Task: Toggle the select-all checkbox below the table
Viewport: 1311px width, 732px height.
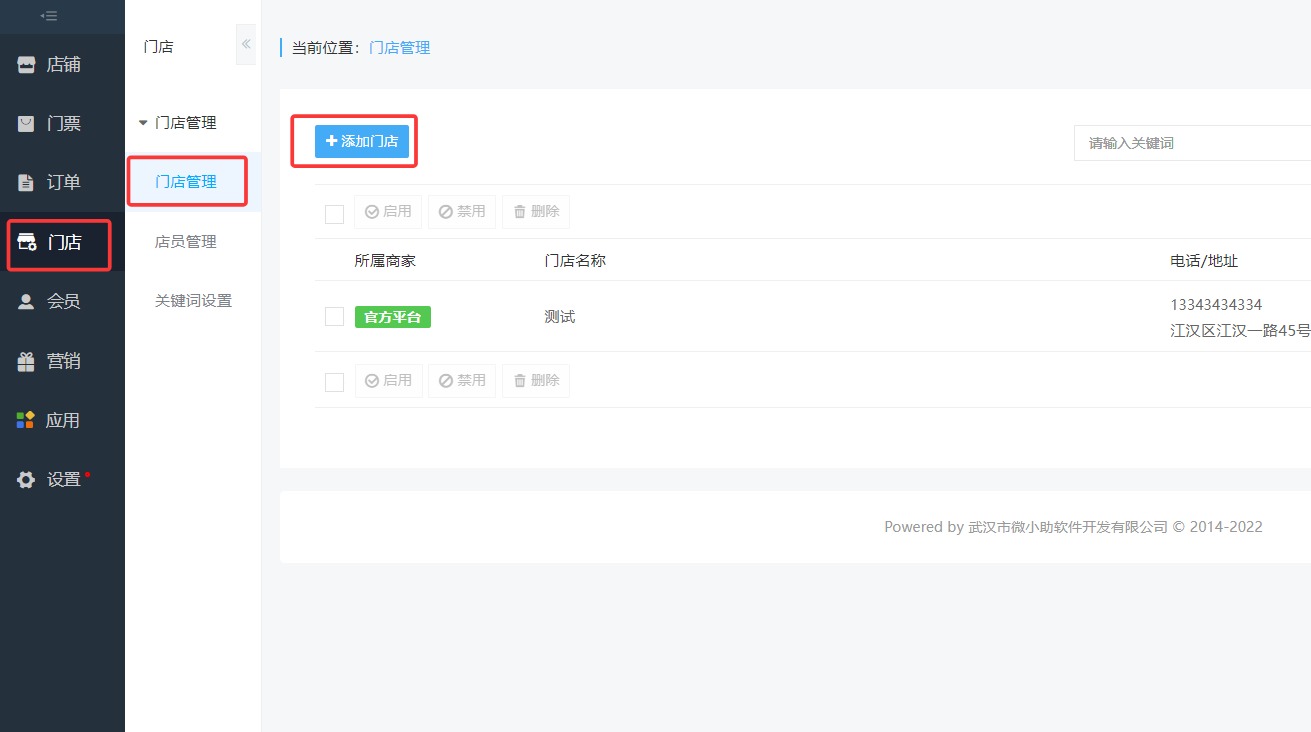Action: [x=334, y=381]
